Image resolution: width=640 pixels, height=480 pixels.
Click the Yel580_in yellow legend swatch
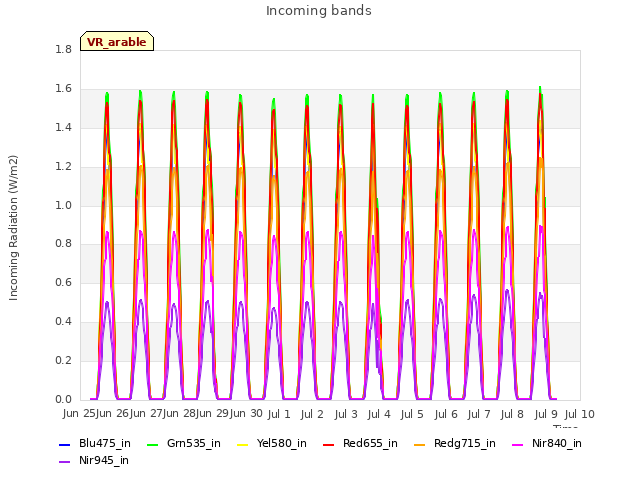click(242, 444)
